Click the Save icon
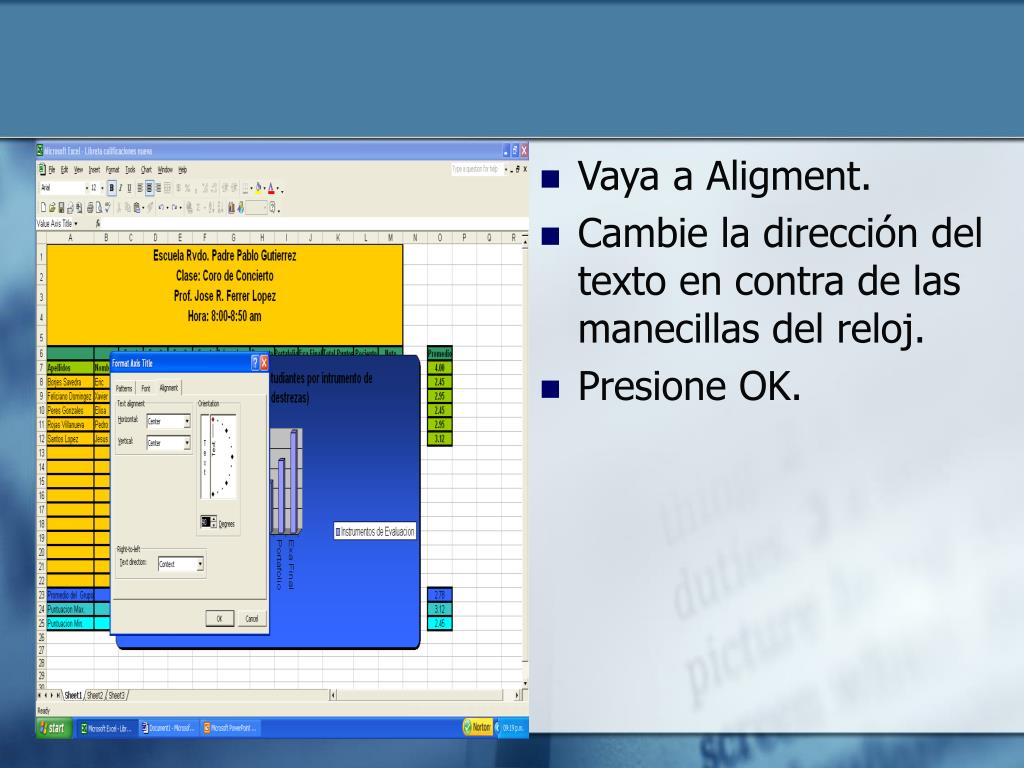This screenshot has height=768, width=1024. click(x=61, y=208)
